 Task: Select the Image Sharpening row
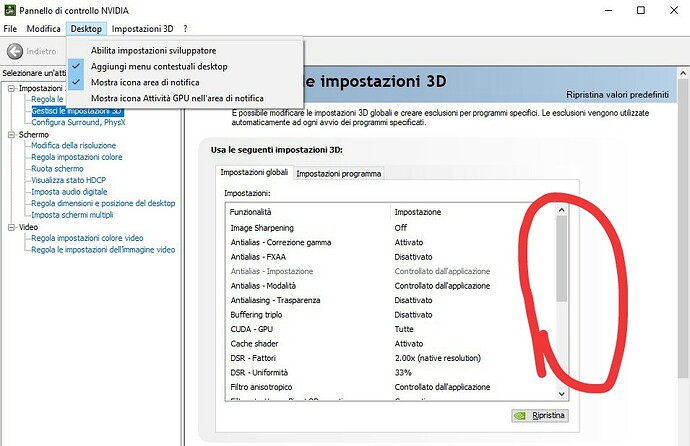(x=390, y=228)
